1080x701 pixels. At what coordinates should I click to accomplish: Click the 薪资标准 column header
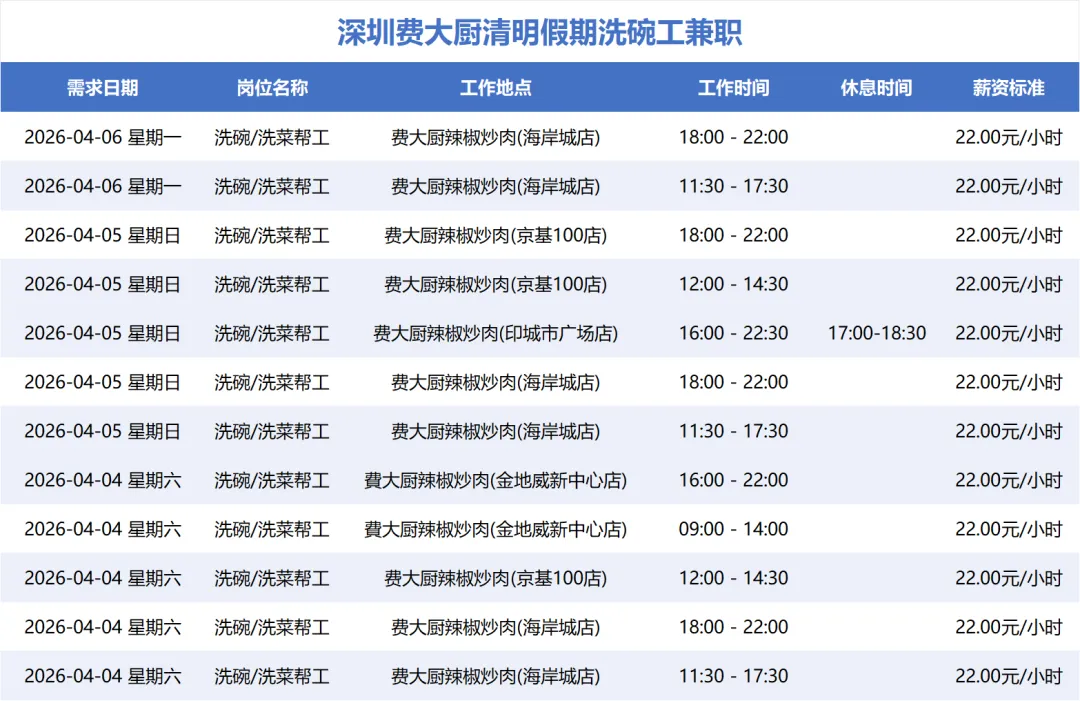pos(1008,87)
